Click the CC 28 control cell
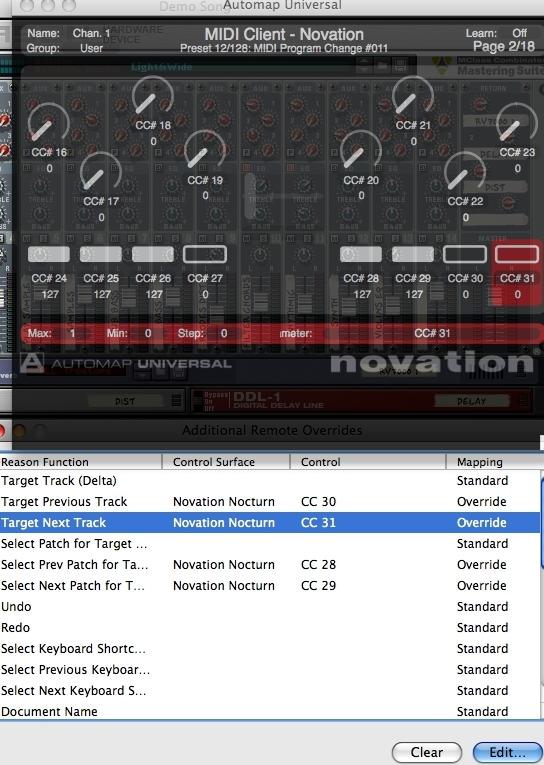The image size is (544, 765). tap(319, 564)
